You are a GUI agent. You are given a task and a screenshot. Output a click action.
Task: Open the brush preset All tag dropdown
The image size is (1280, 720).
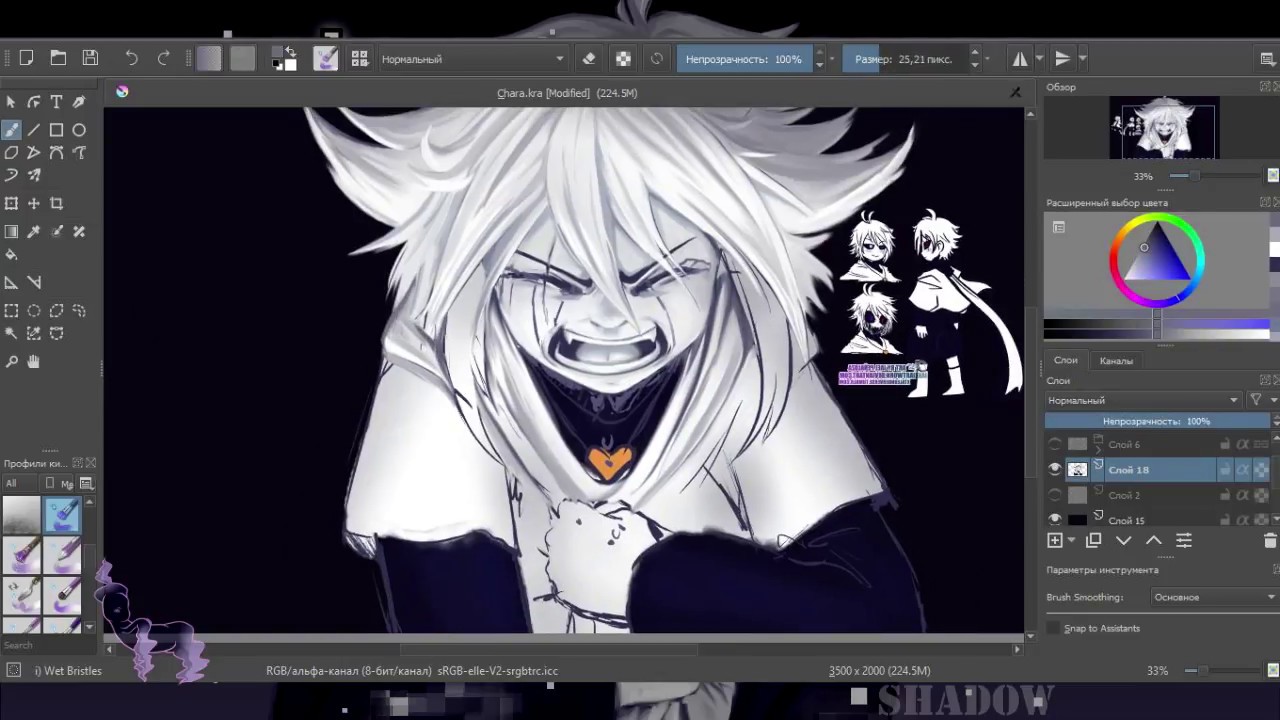[x=20, y=484]
